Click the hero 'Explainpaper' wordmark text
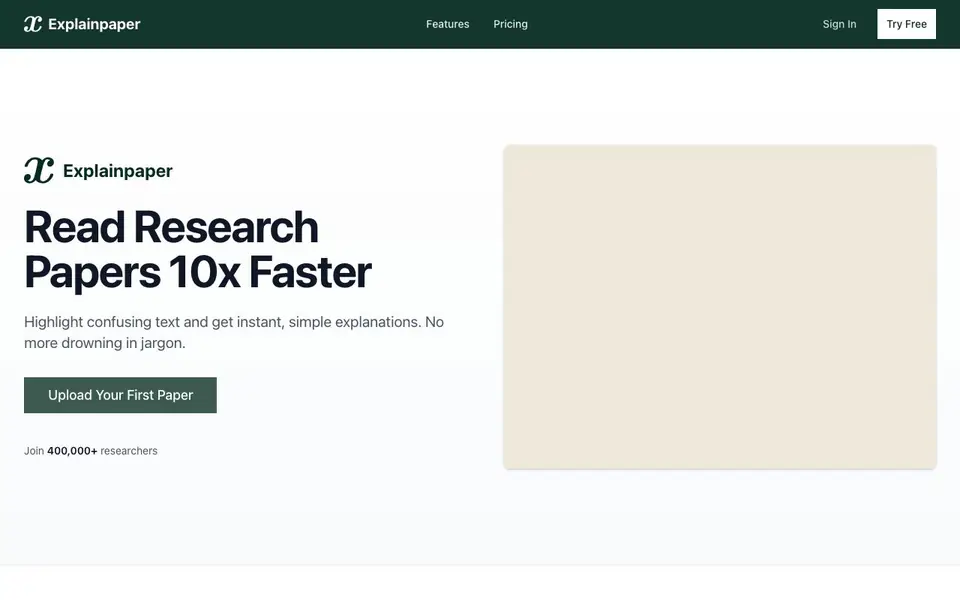The width and height of the screenshot is (960, 600). click(118, 171)
